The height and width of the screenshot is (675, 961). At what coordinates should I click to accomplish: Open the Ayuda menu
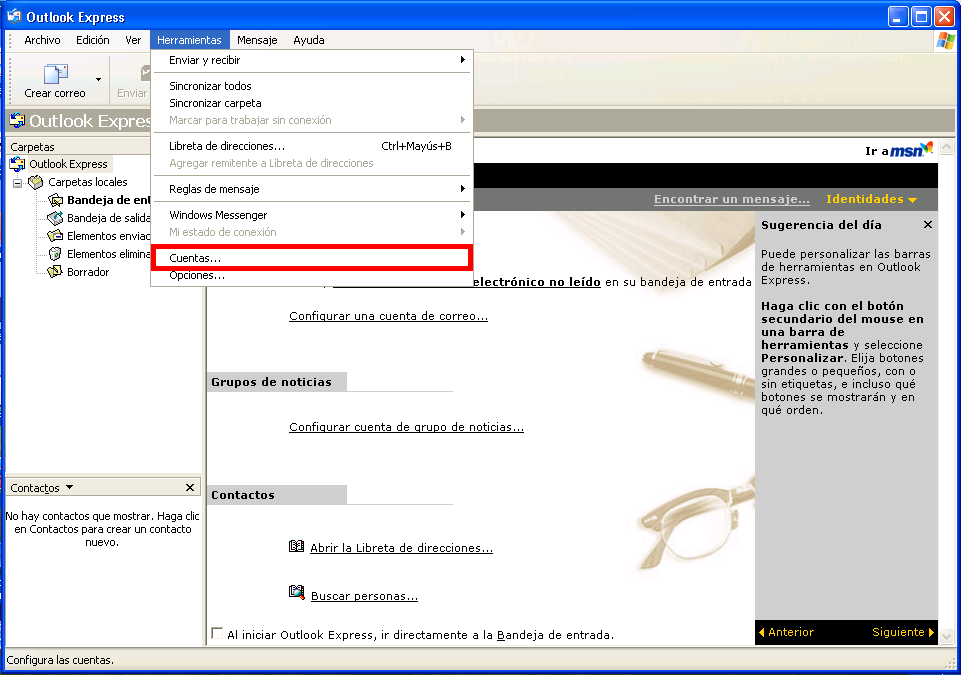point(308,40)
